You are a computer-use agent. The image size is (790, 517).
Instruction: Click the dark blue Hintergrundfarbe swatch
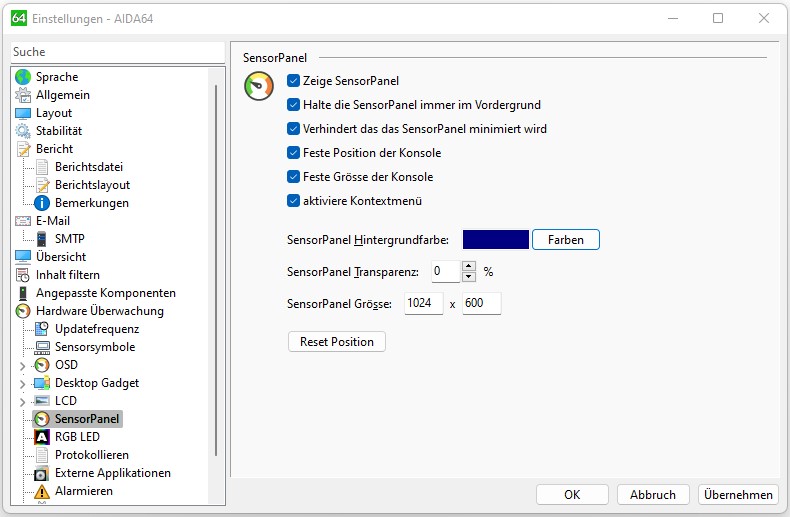[495, 240]
